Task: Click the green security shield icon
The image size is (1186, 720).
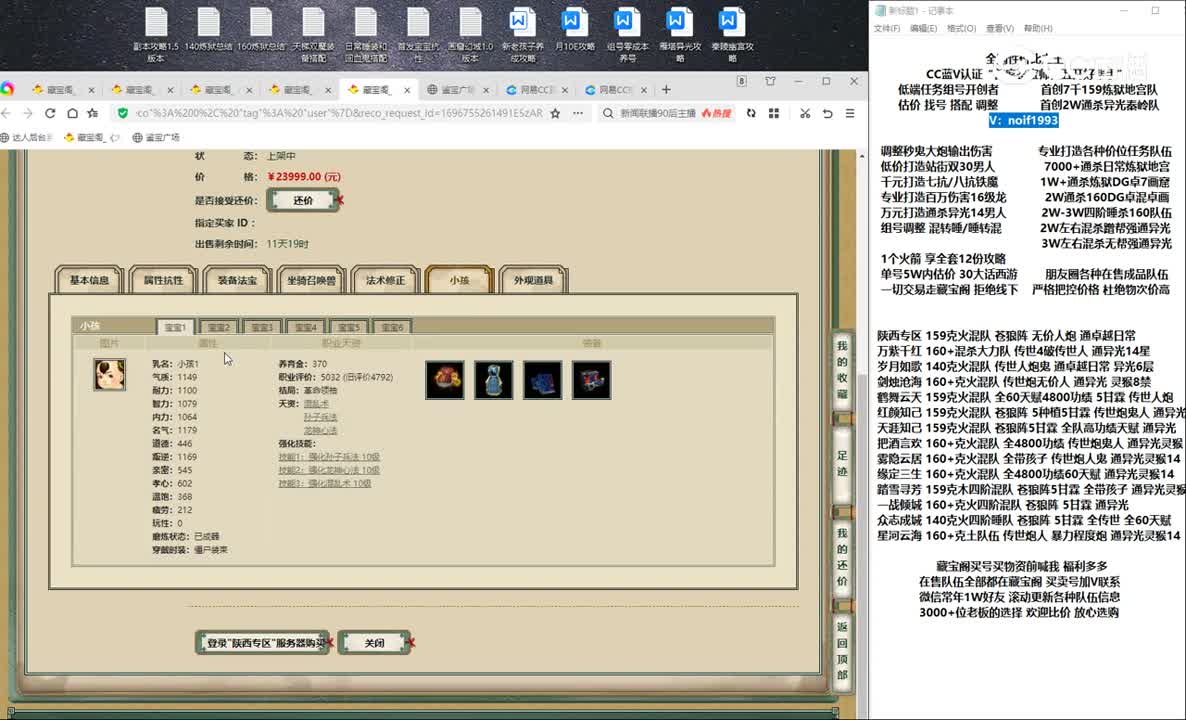Action: coord(123,113)
